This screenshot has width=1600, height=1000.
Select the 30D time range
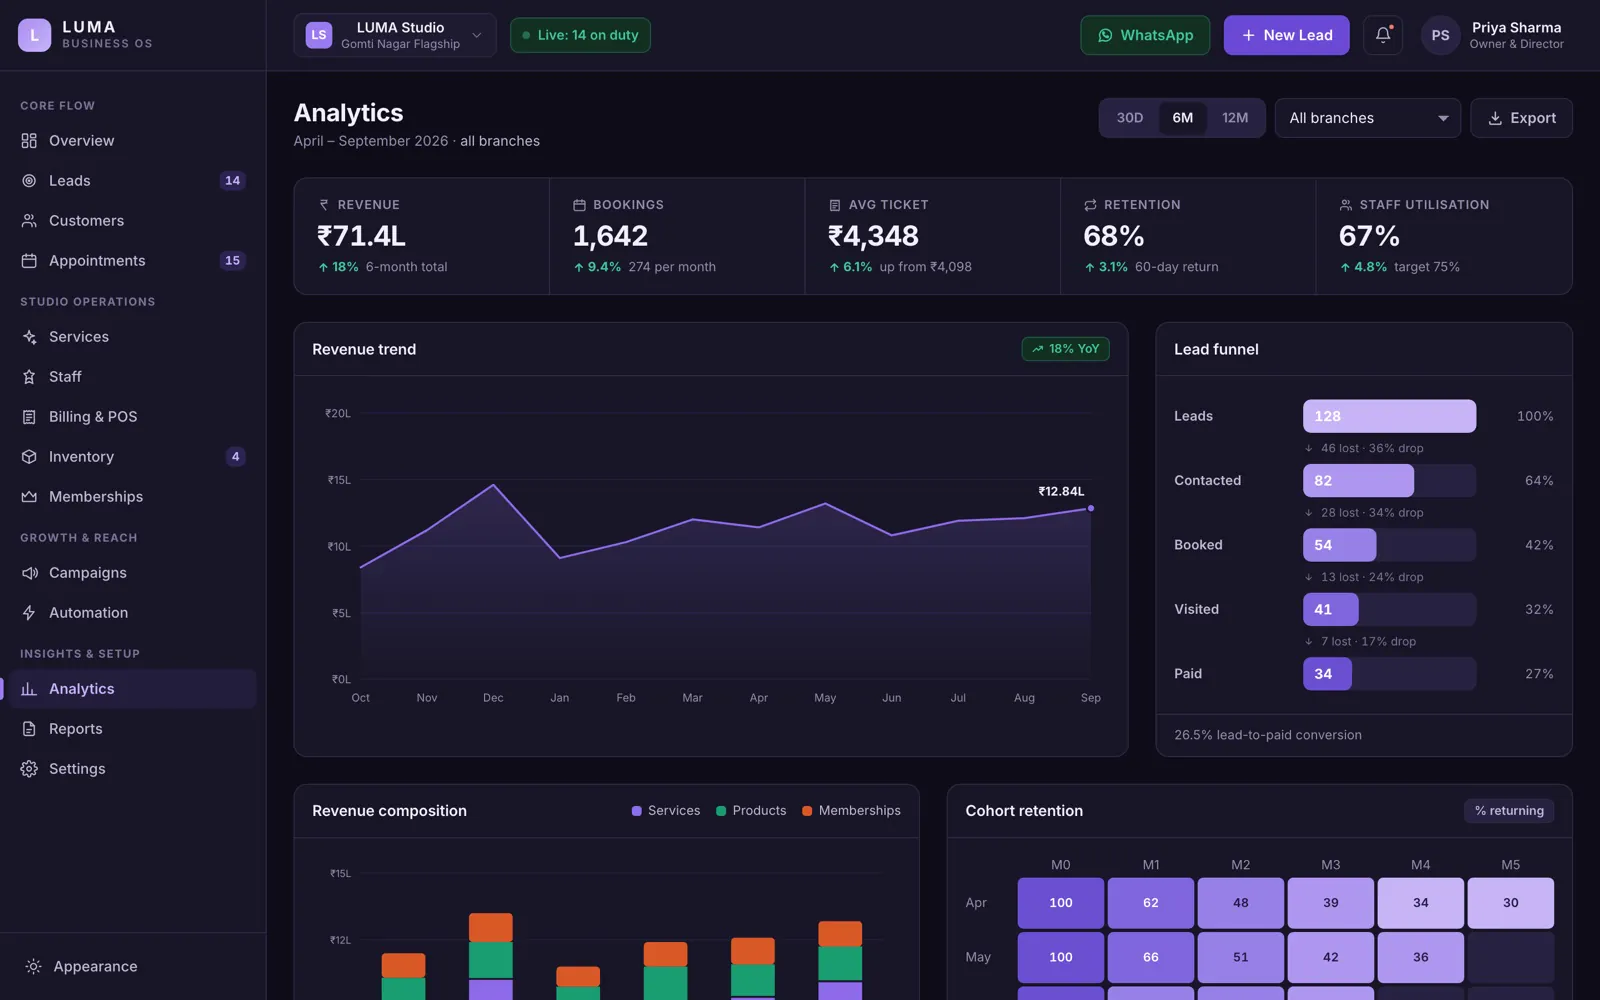(x=1130, y=118)
